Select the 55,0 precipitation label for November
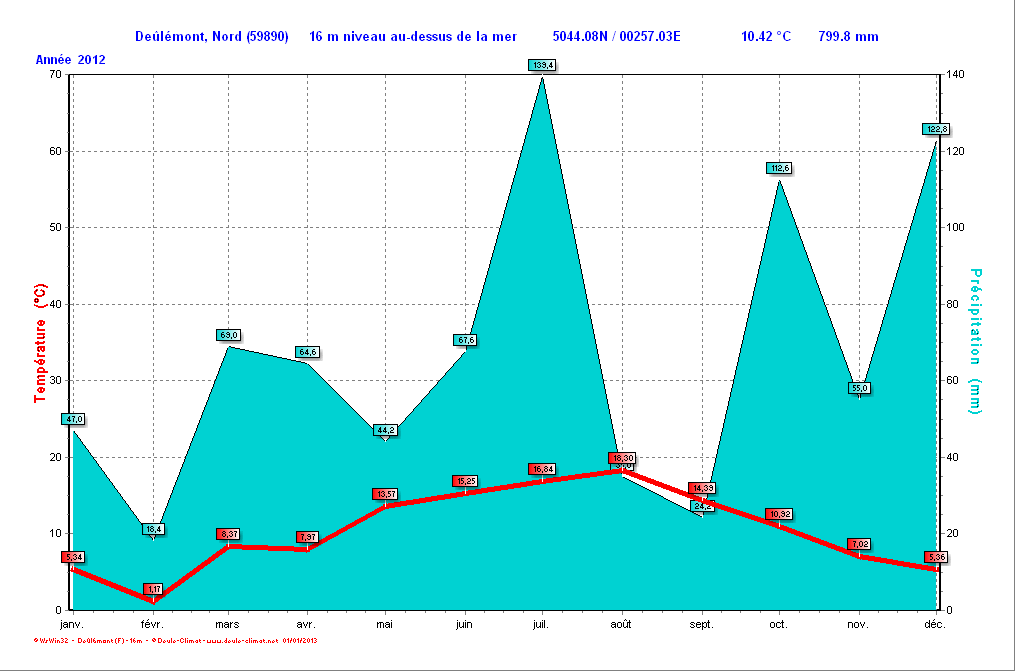1015x671 pixels. point(859,388)
